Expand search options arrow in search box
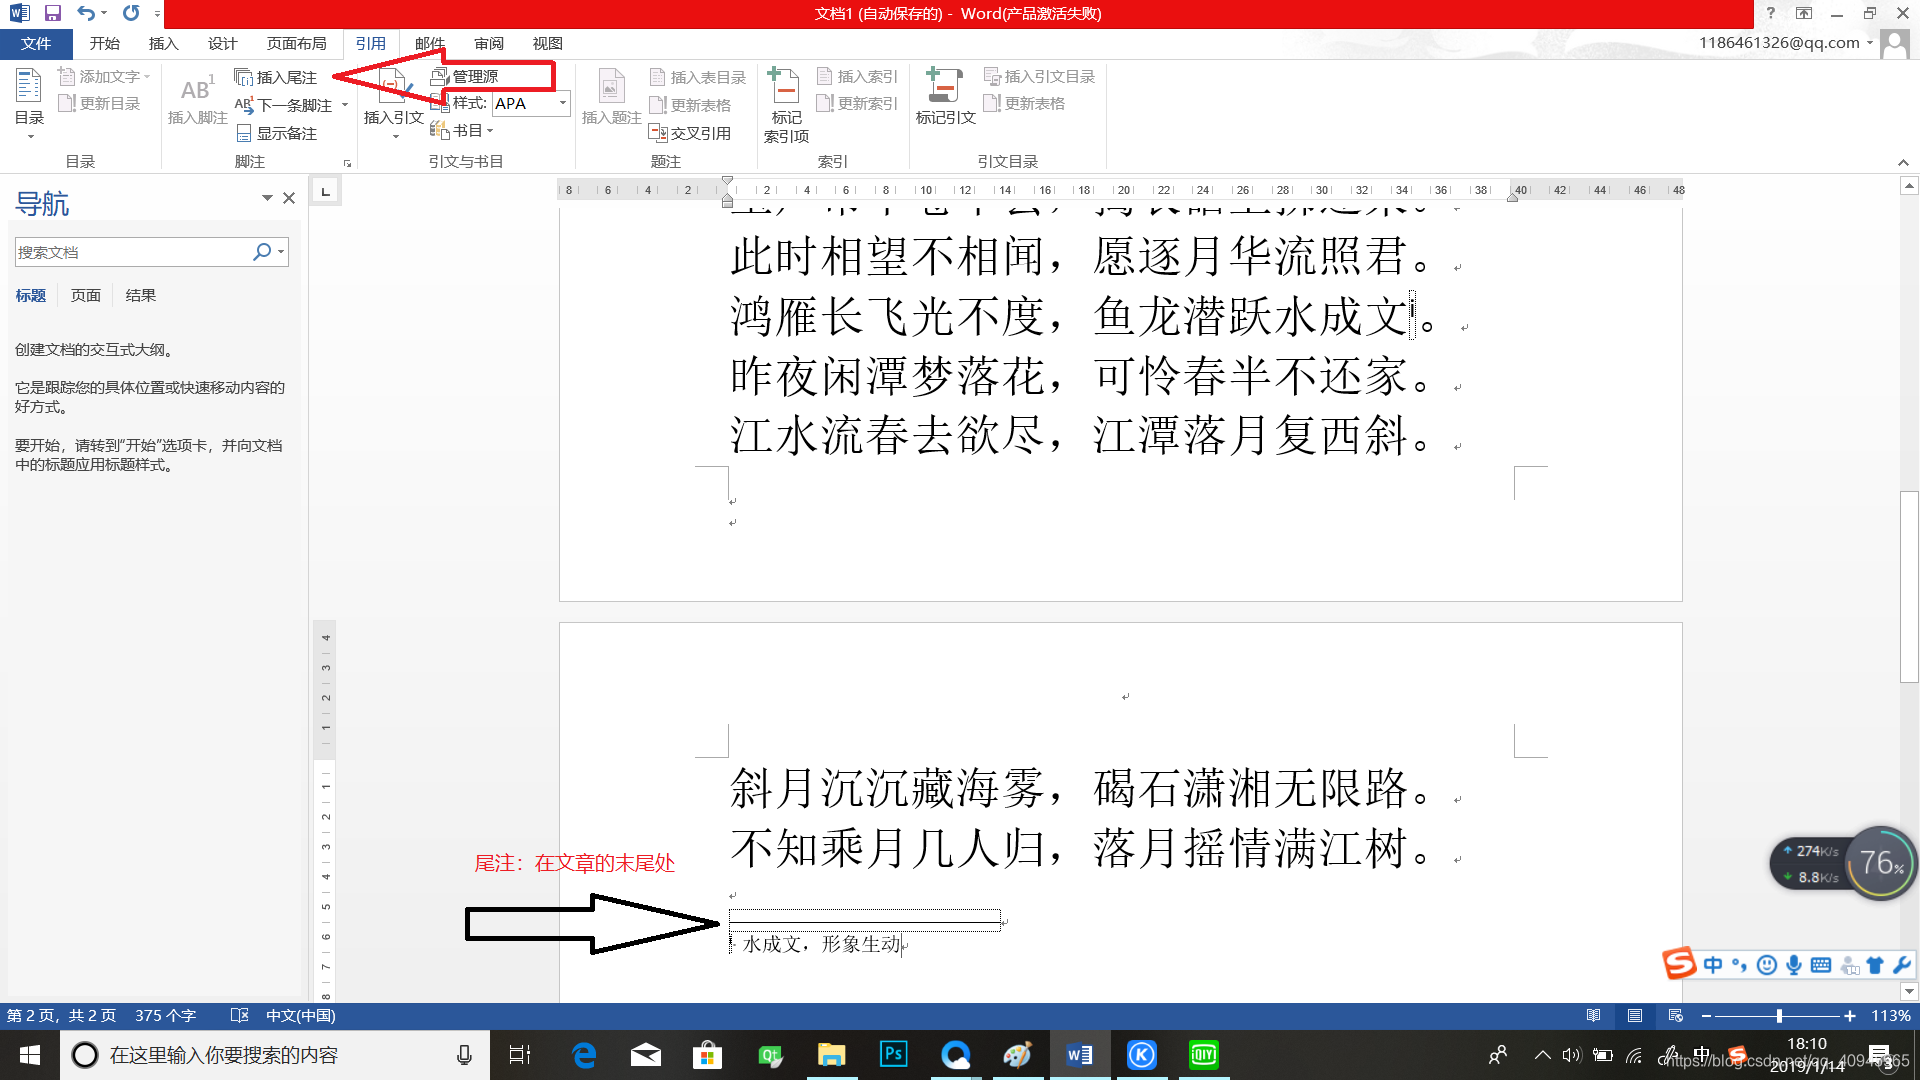Screen dimensions: 1920x1080 click(281, 252)
